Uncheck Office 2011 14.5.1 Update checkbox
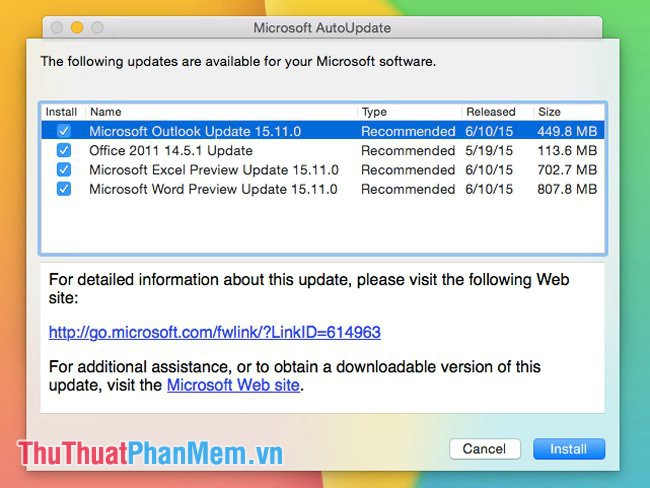This screenshot has height=488, width=650. pos(64,150)
